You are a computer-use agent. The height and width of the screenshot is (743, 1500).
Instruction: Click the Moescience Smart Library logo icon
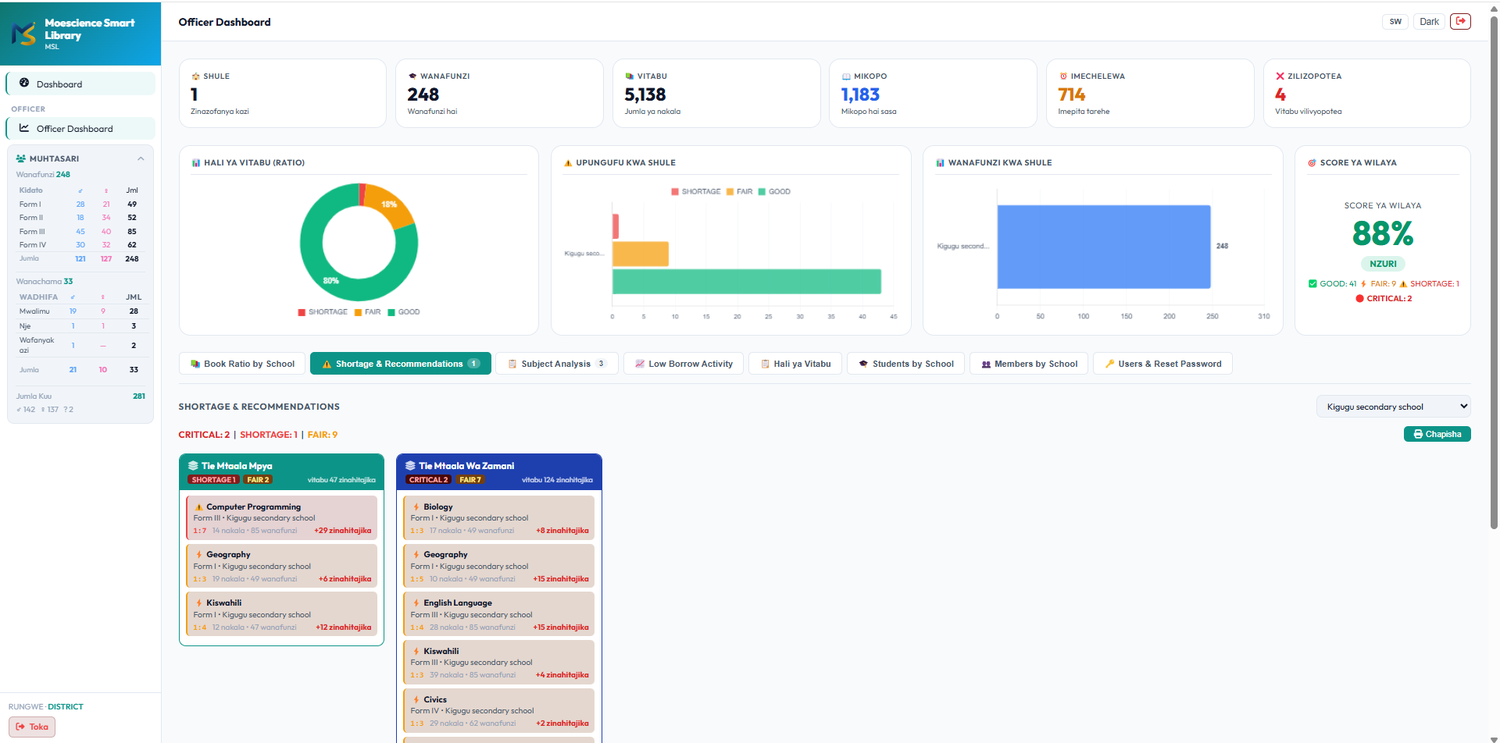24,34
